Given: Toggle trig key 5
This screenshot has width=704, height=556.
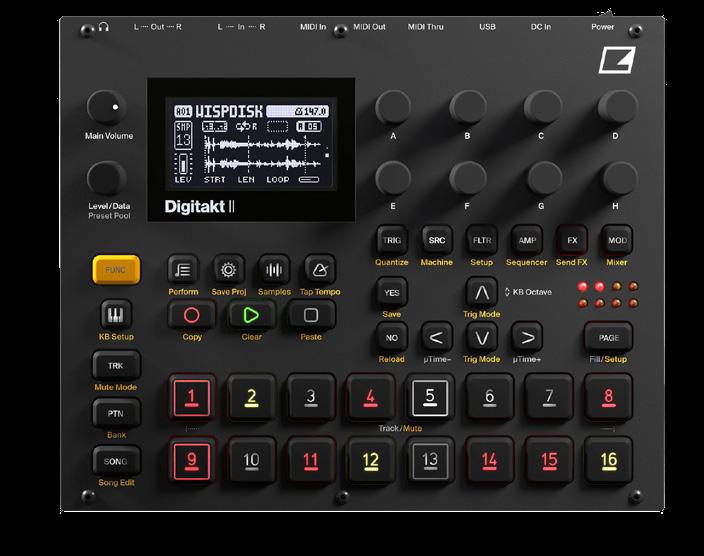Looking at the screenshot, I should pos(430,397).
